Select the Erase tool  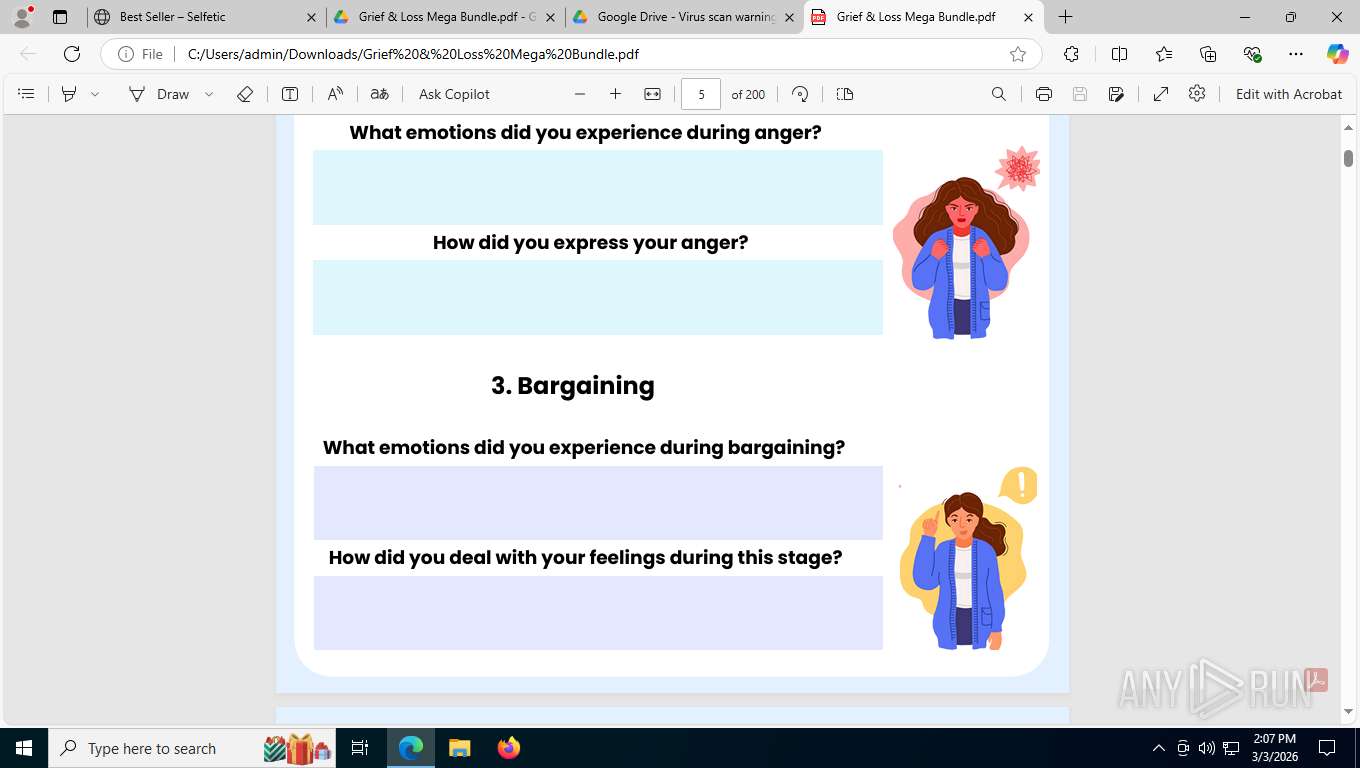(x=245, y=94)
